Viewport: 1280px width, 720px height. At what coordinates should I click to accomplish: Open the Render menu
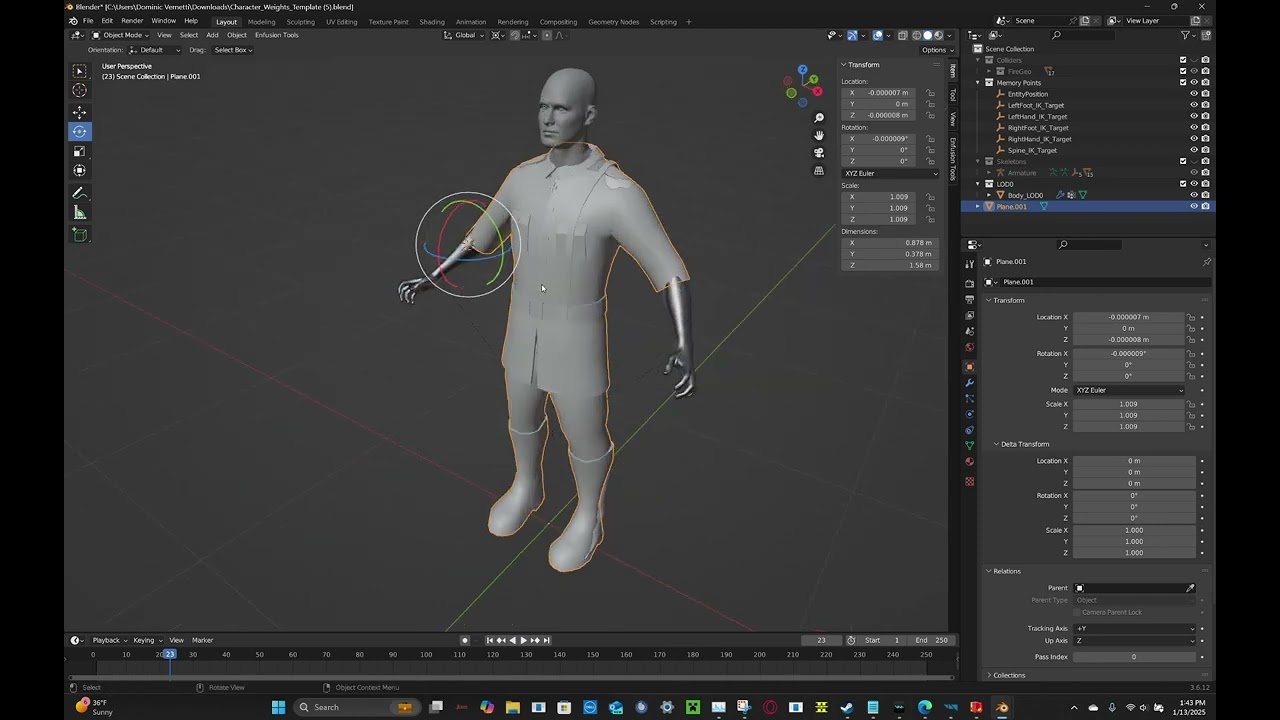point(132,21)
